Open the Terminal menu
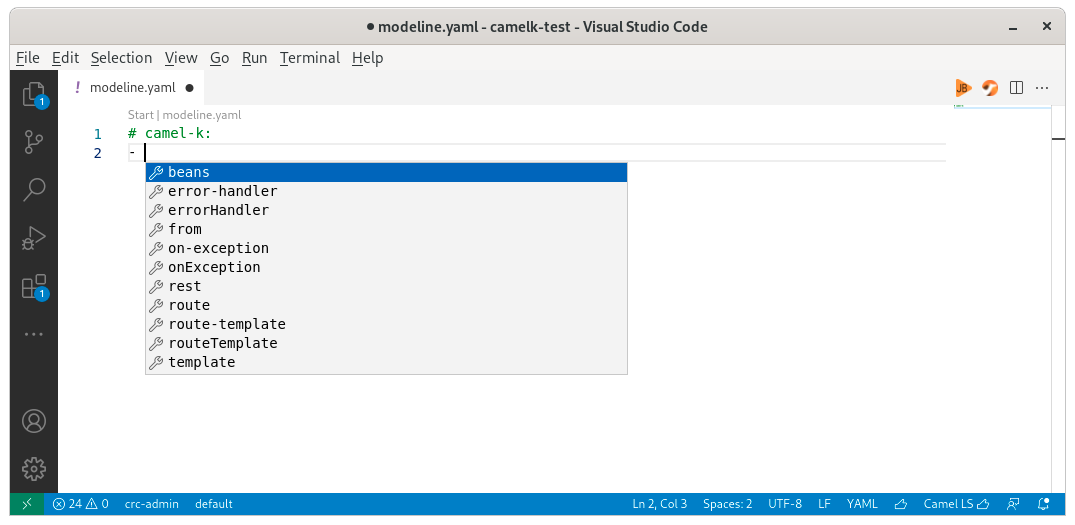Screen dimensions: 1075x525 (x=309, y=58)
